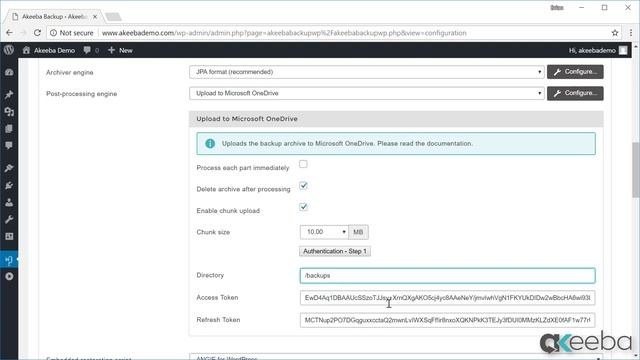640x360 pixels.
Task: Open Posts pin icon in sidebar
Action: (9, 95)
